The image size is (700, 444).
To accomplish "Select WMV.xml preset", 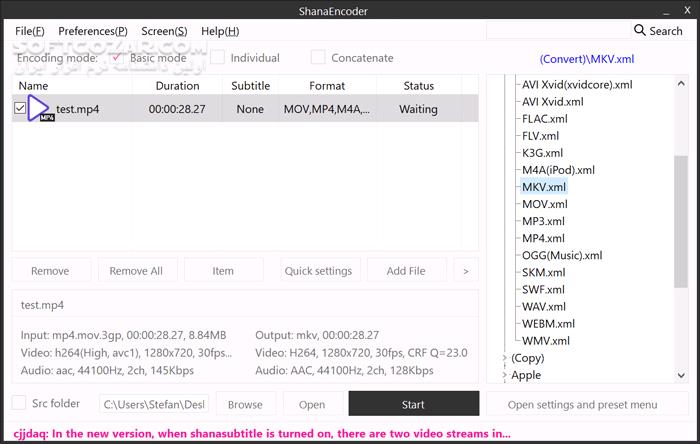I will click(545, 341).
